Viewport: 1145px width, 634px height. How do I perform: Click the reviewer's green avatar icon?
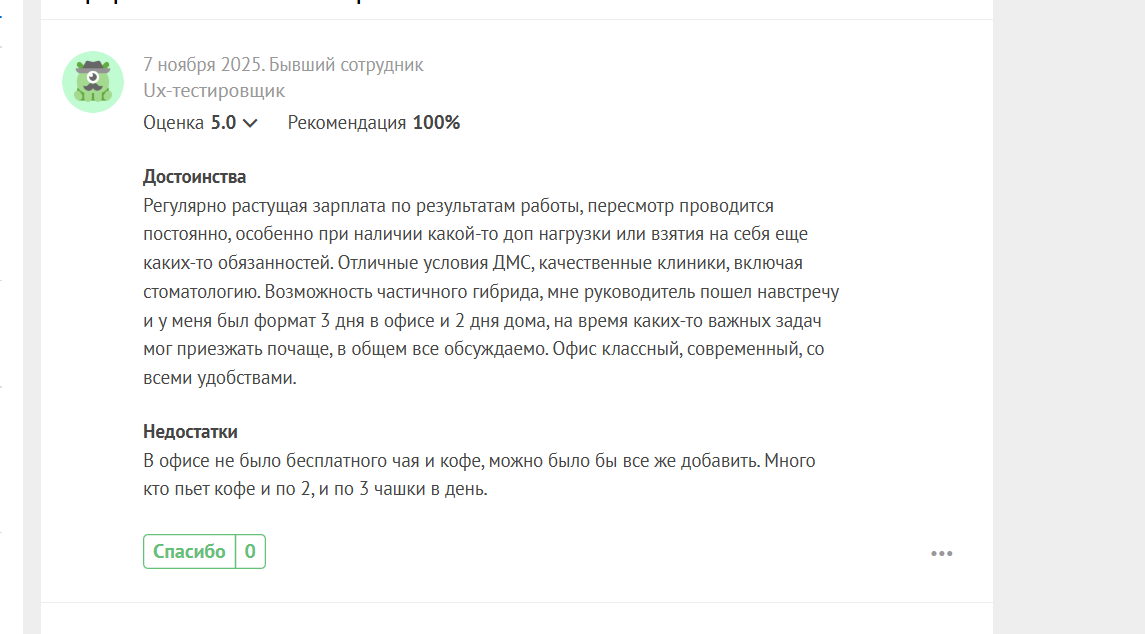pos(93,82)
